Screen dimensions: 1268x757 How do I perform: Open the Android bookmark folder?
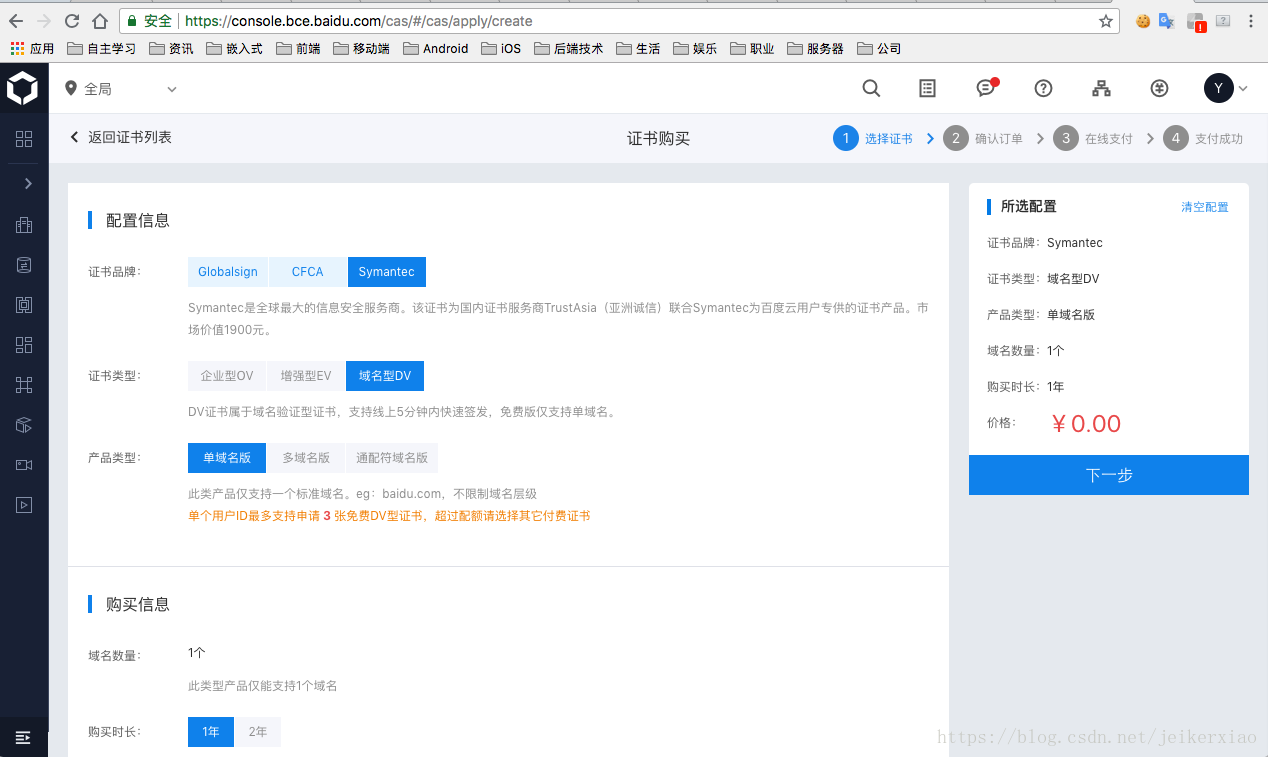(436, 48)
